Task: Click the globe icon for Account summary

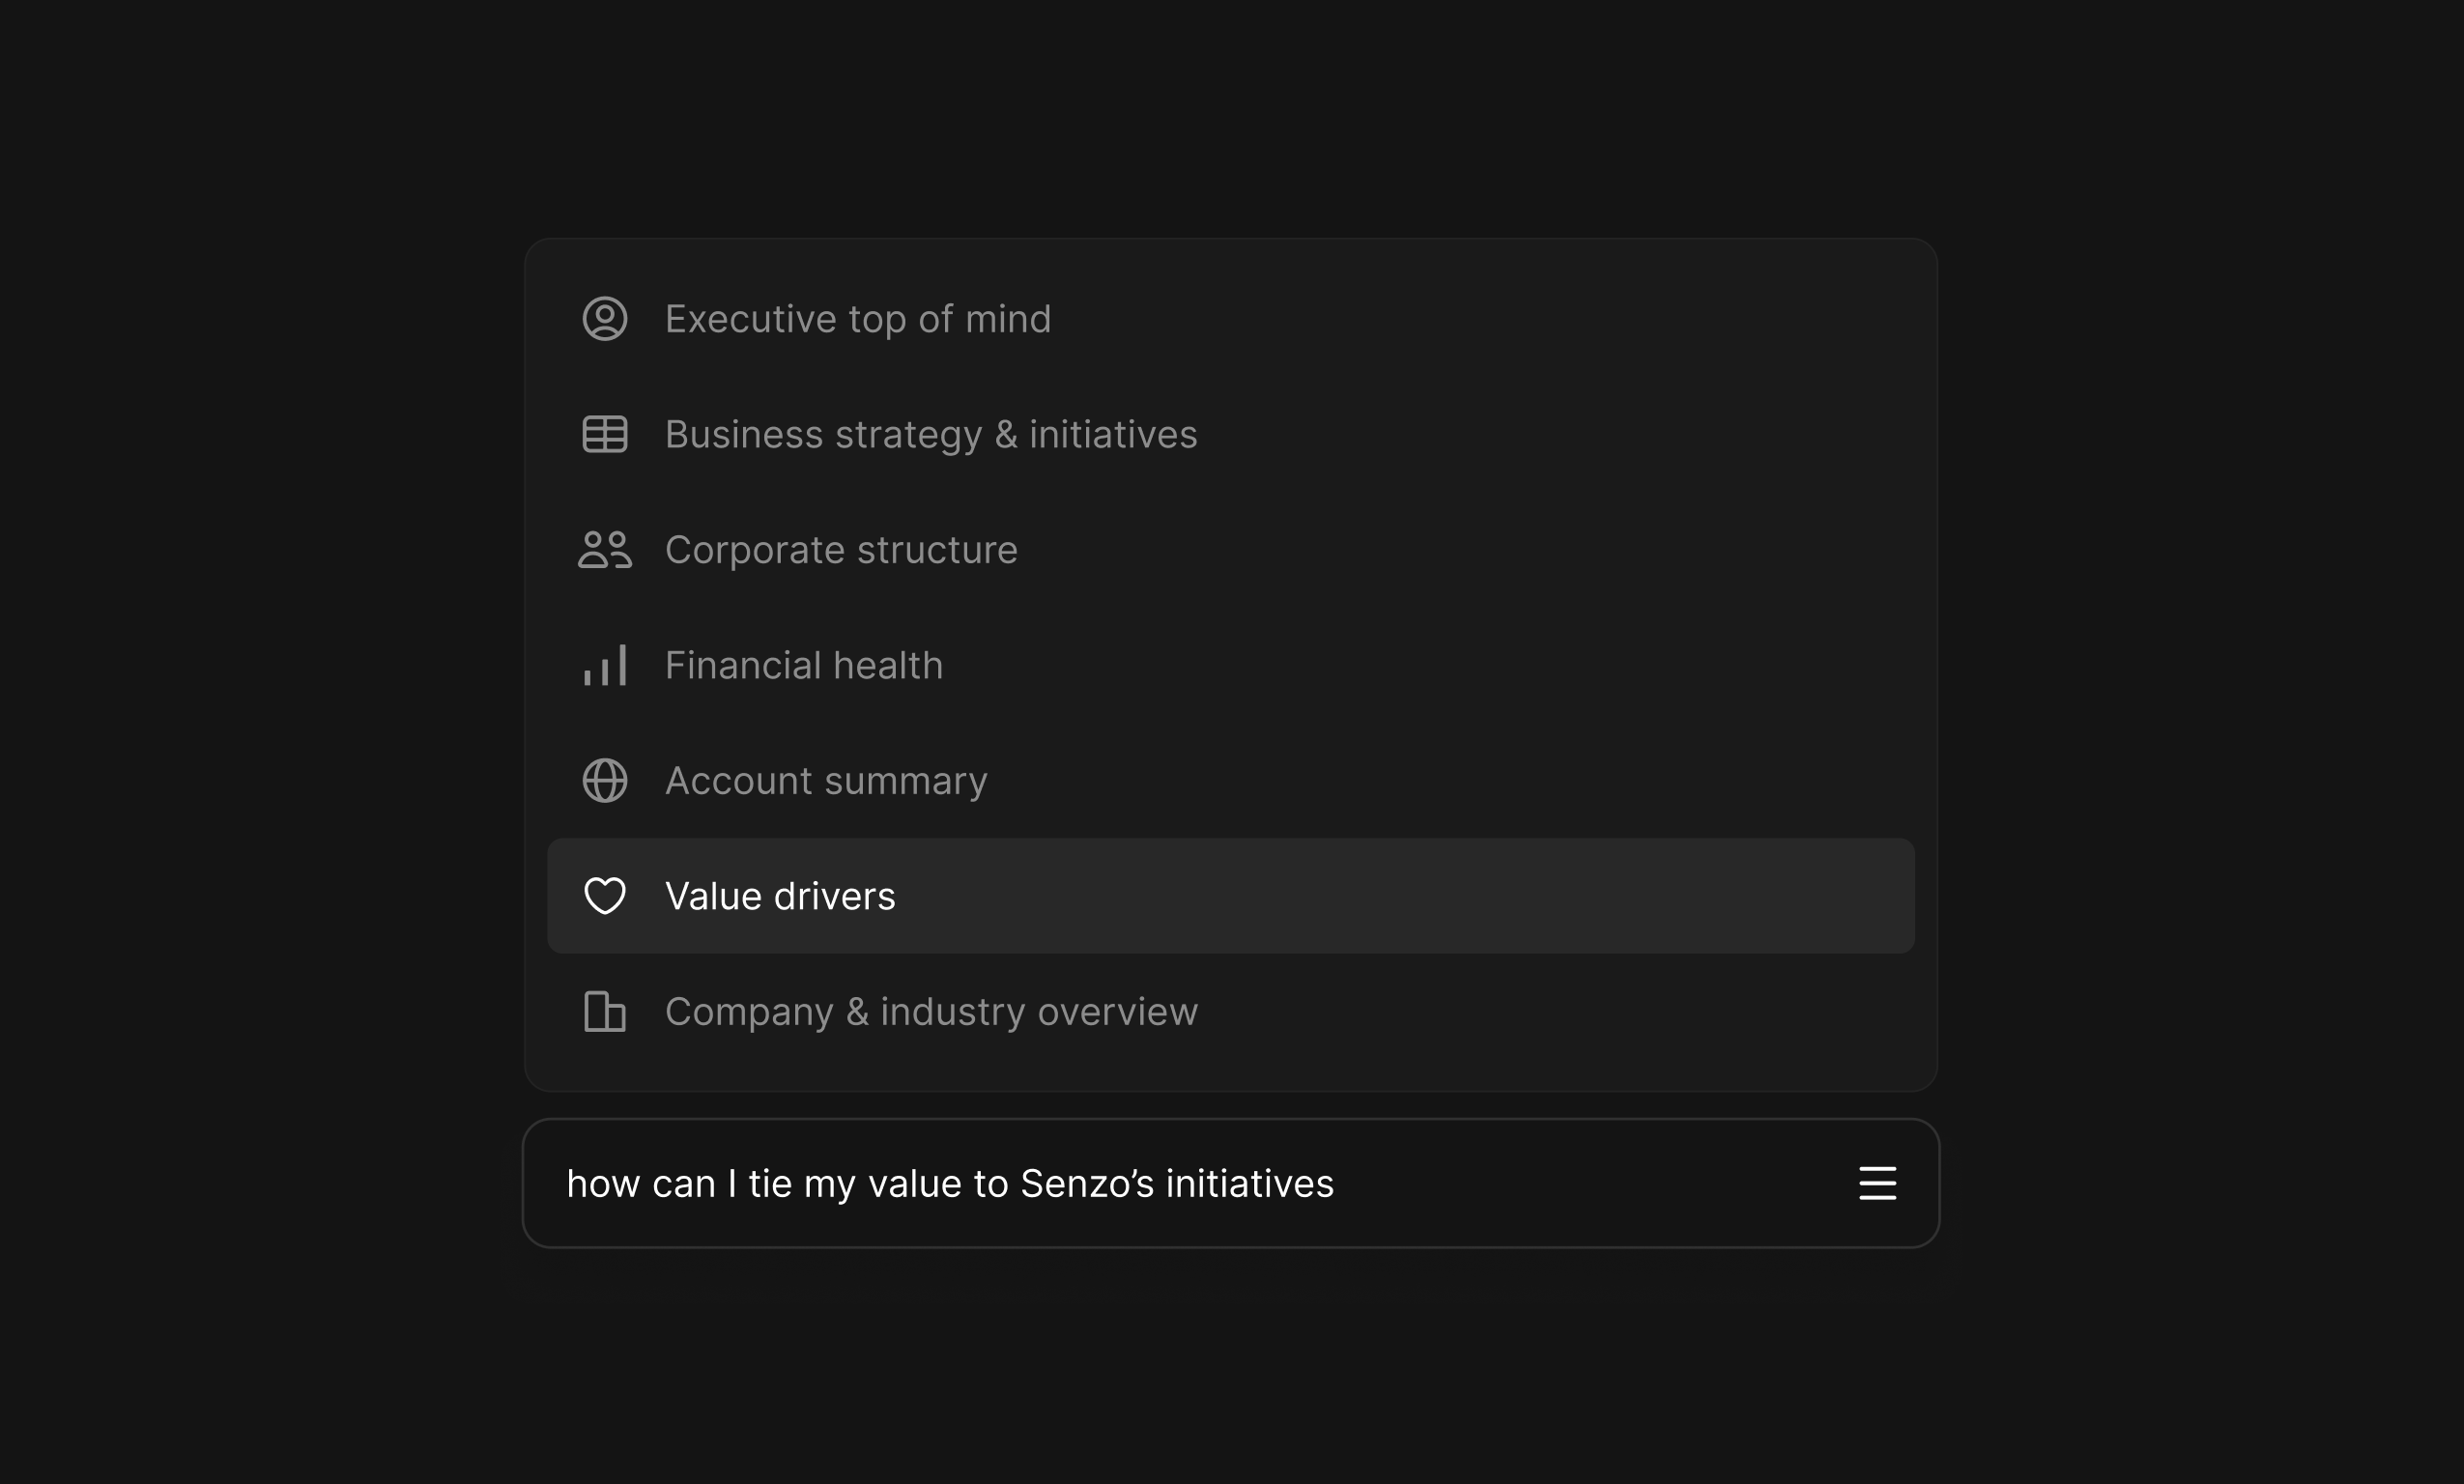Action: pyautogui.click(x=605, y=781)
